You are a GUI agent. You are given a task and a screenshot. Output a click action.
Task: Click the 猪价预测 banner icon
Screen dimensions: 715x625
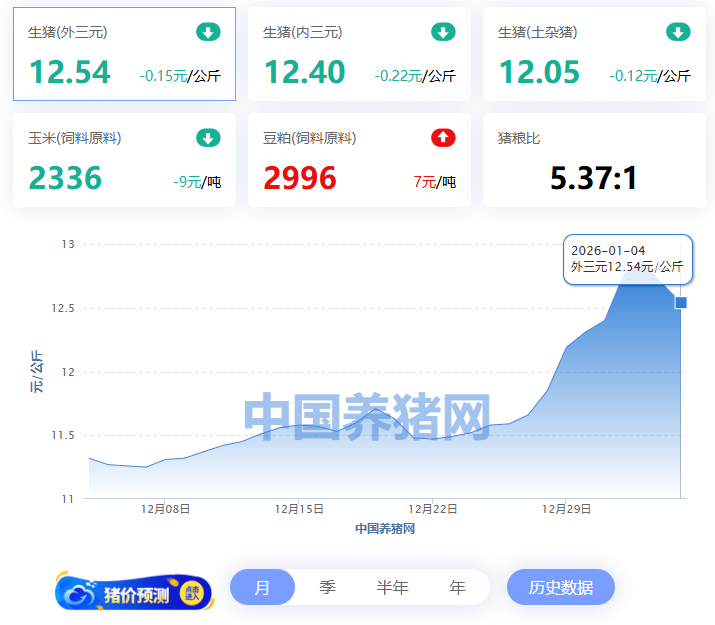(134, 593)
